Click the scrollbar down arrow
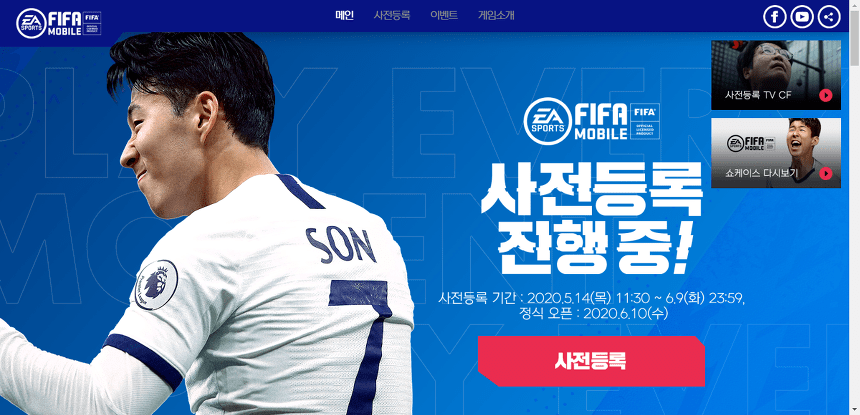This screenshot has width=860, height=415. point(855,410)
